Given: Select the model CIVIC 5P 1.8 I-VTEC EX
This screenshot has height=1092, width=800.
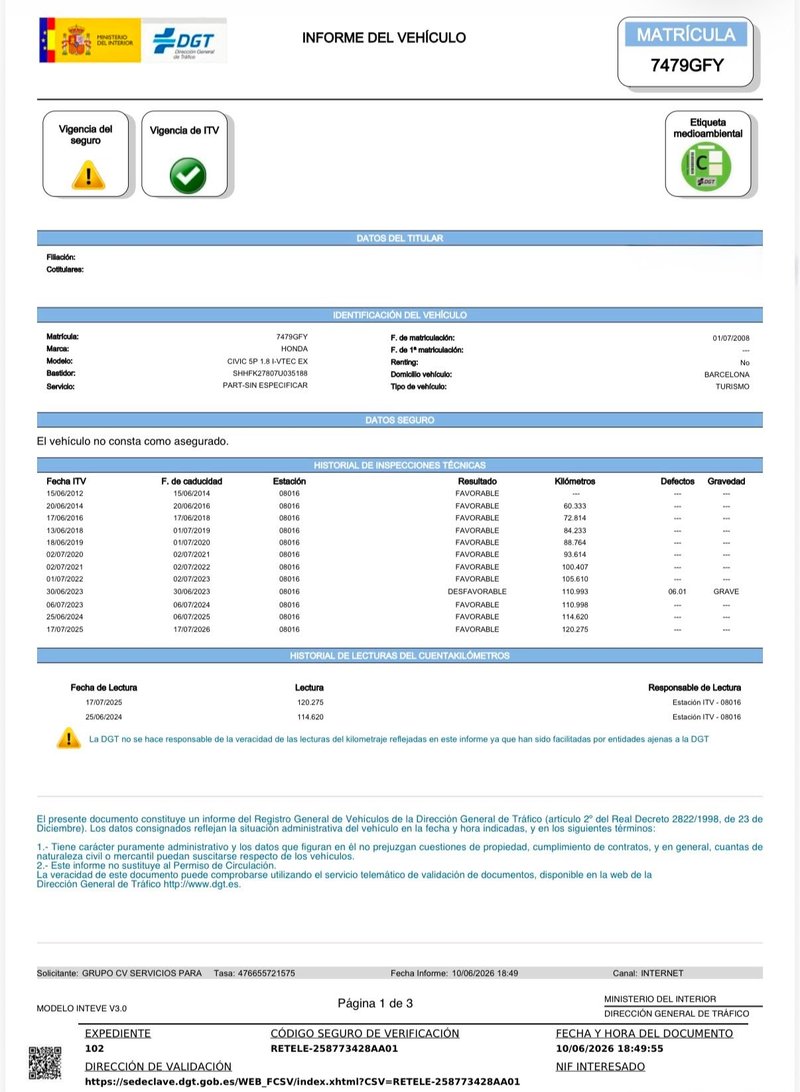Looking at the screenshot, I should [267, 361].
